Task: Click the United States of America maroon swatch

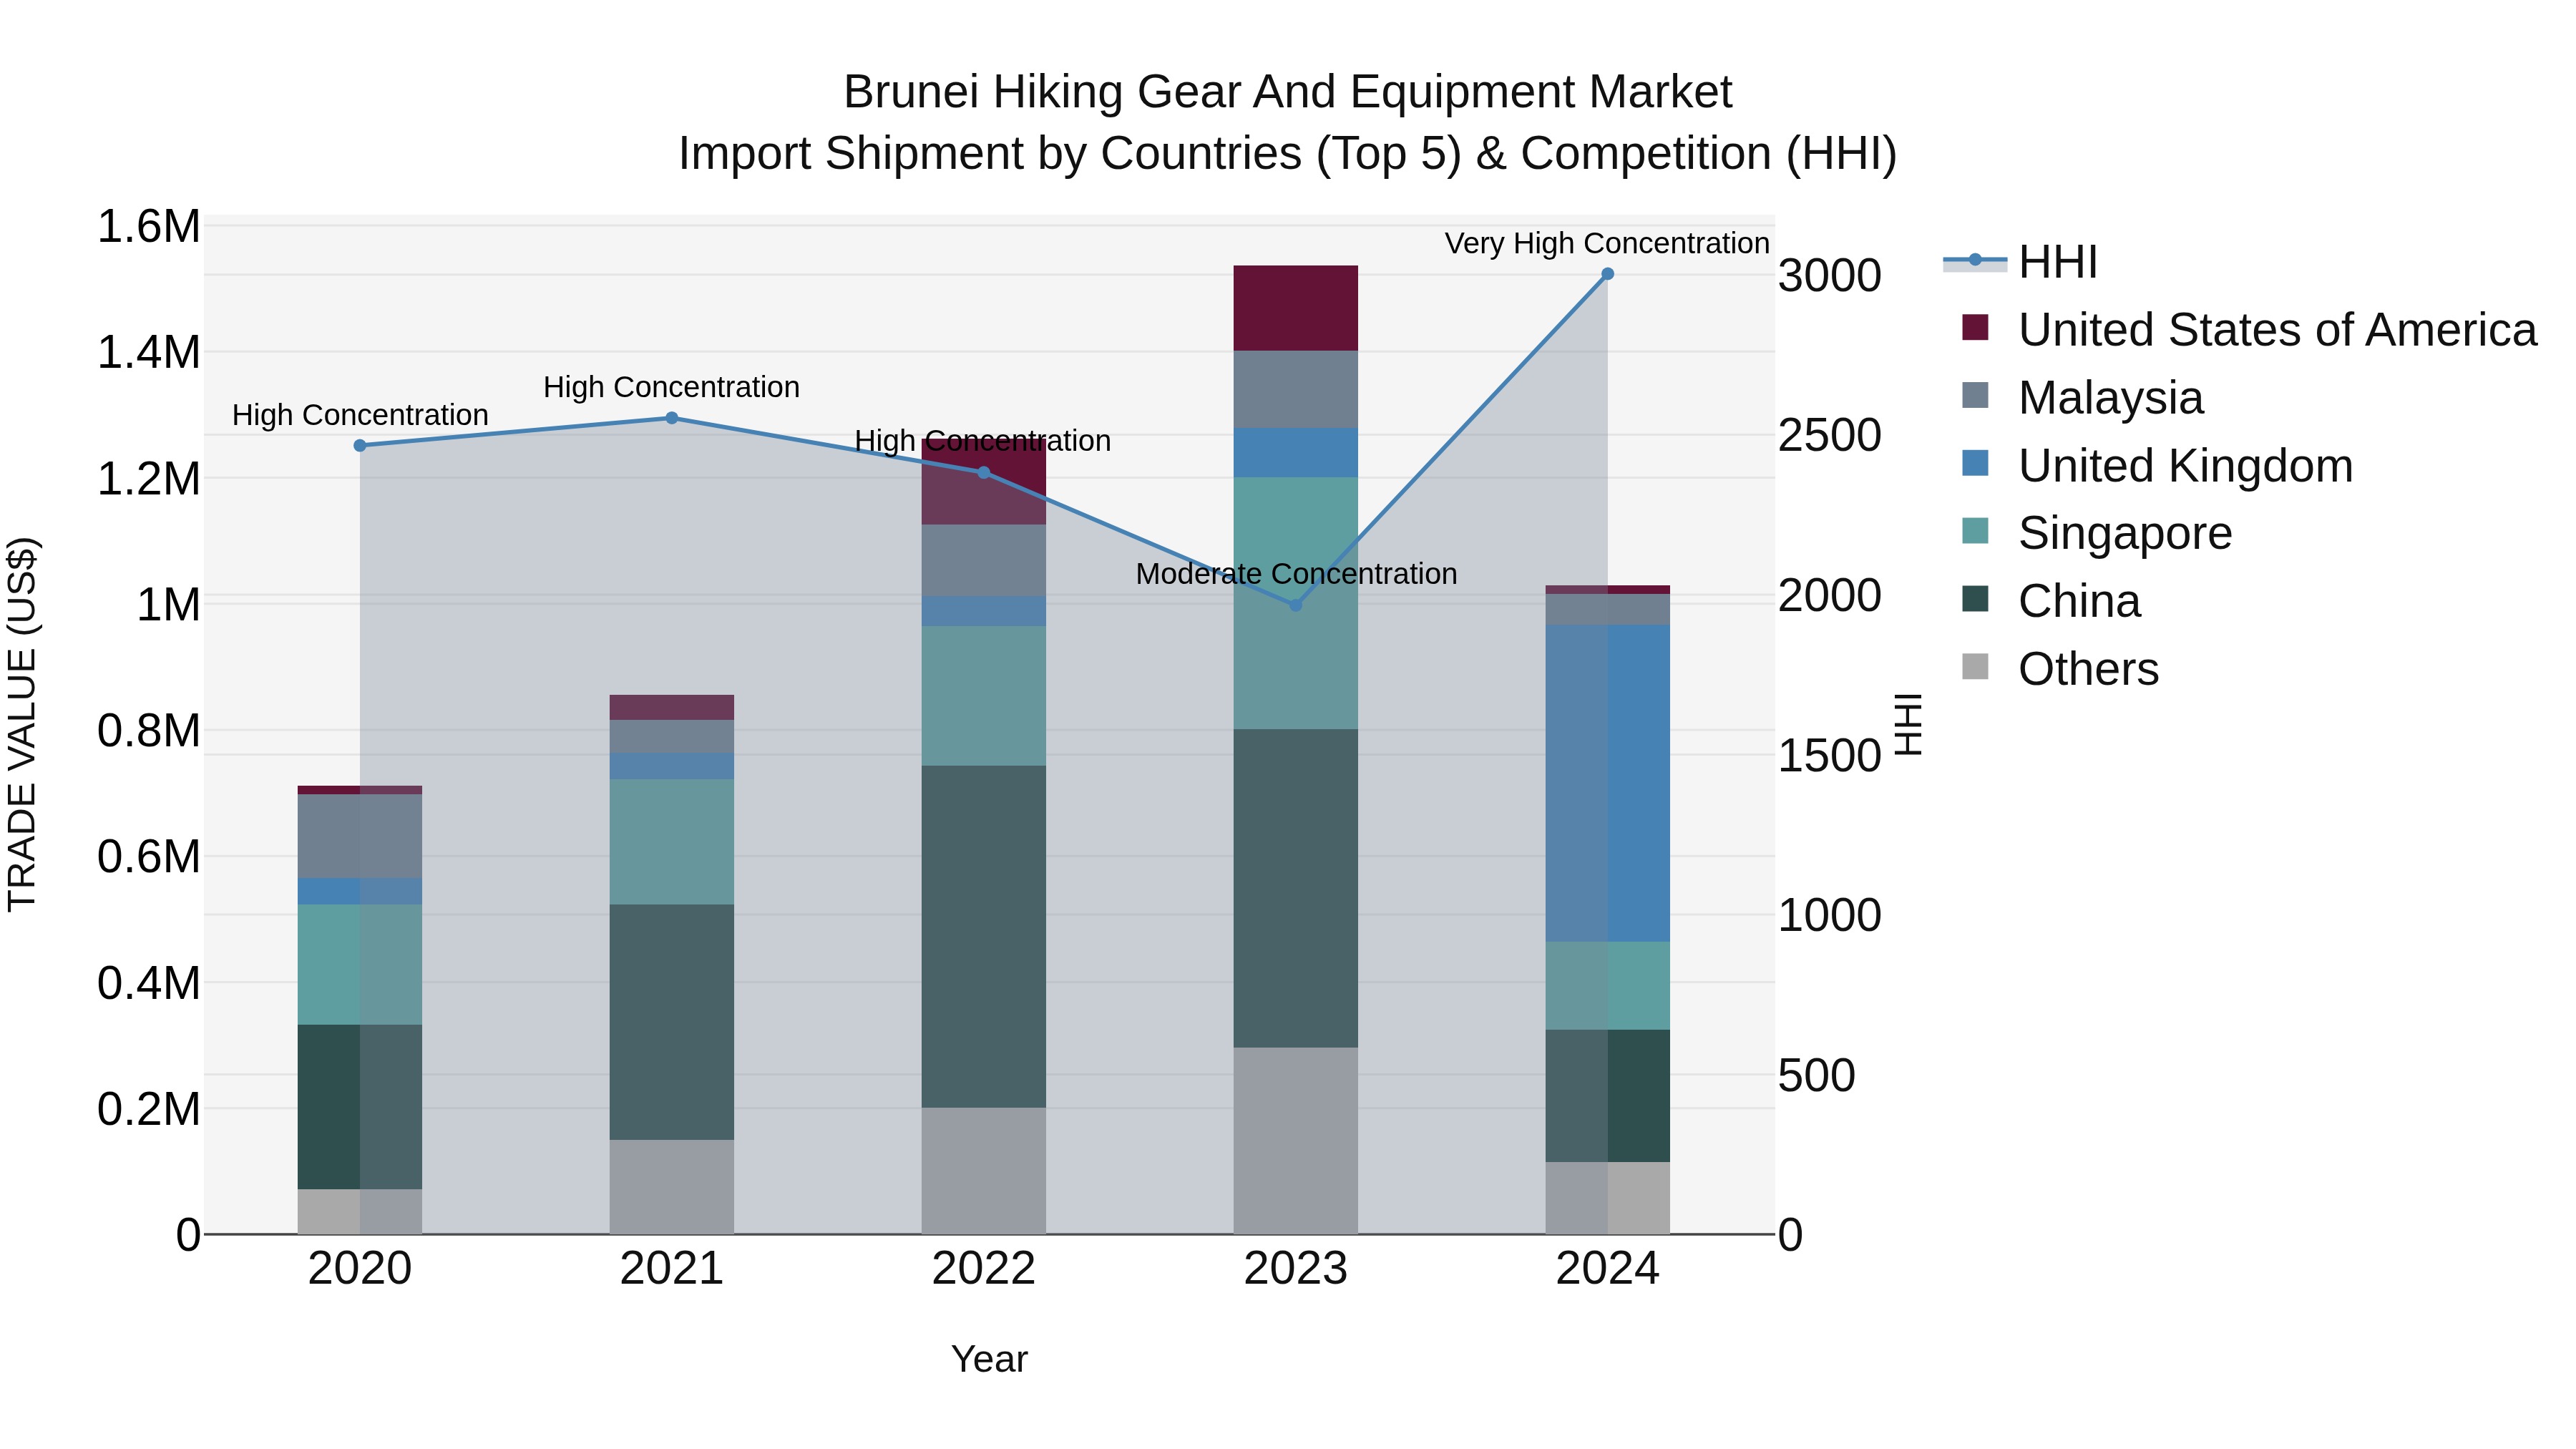Action: pos(1975,327)
